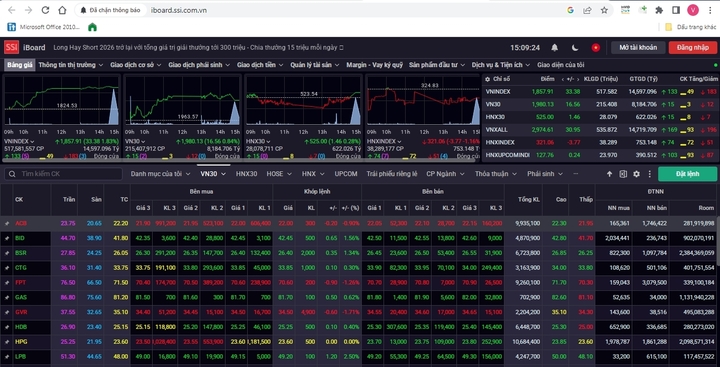720x367 pixels.
Task: Click the share page icon in address bar
Action: click(x=587, y=10)
